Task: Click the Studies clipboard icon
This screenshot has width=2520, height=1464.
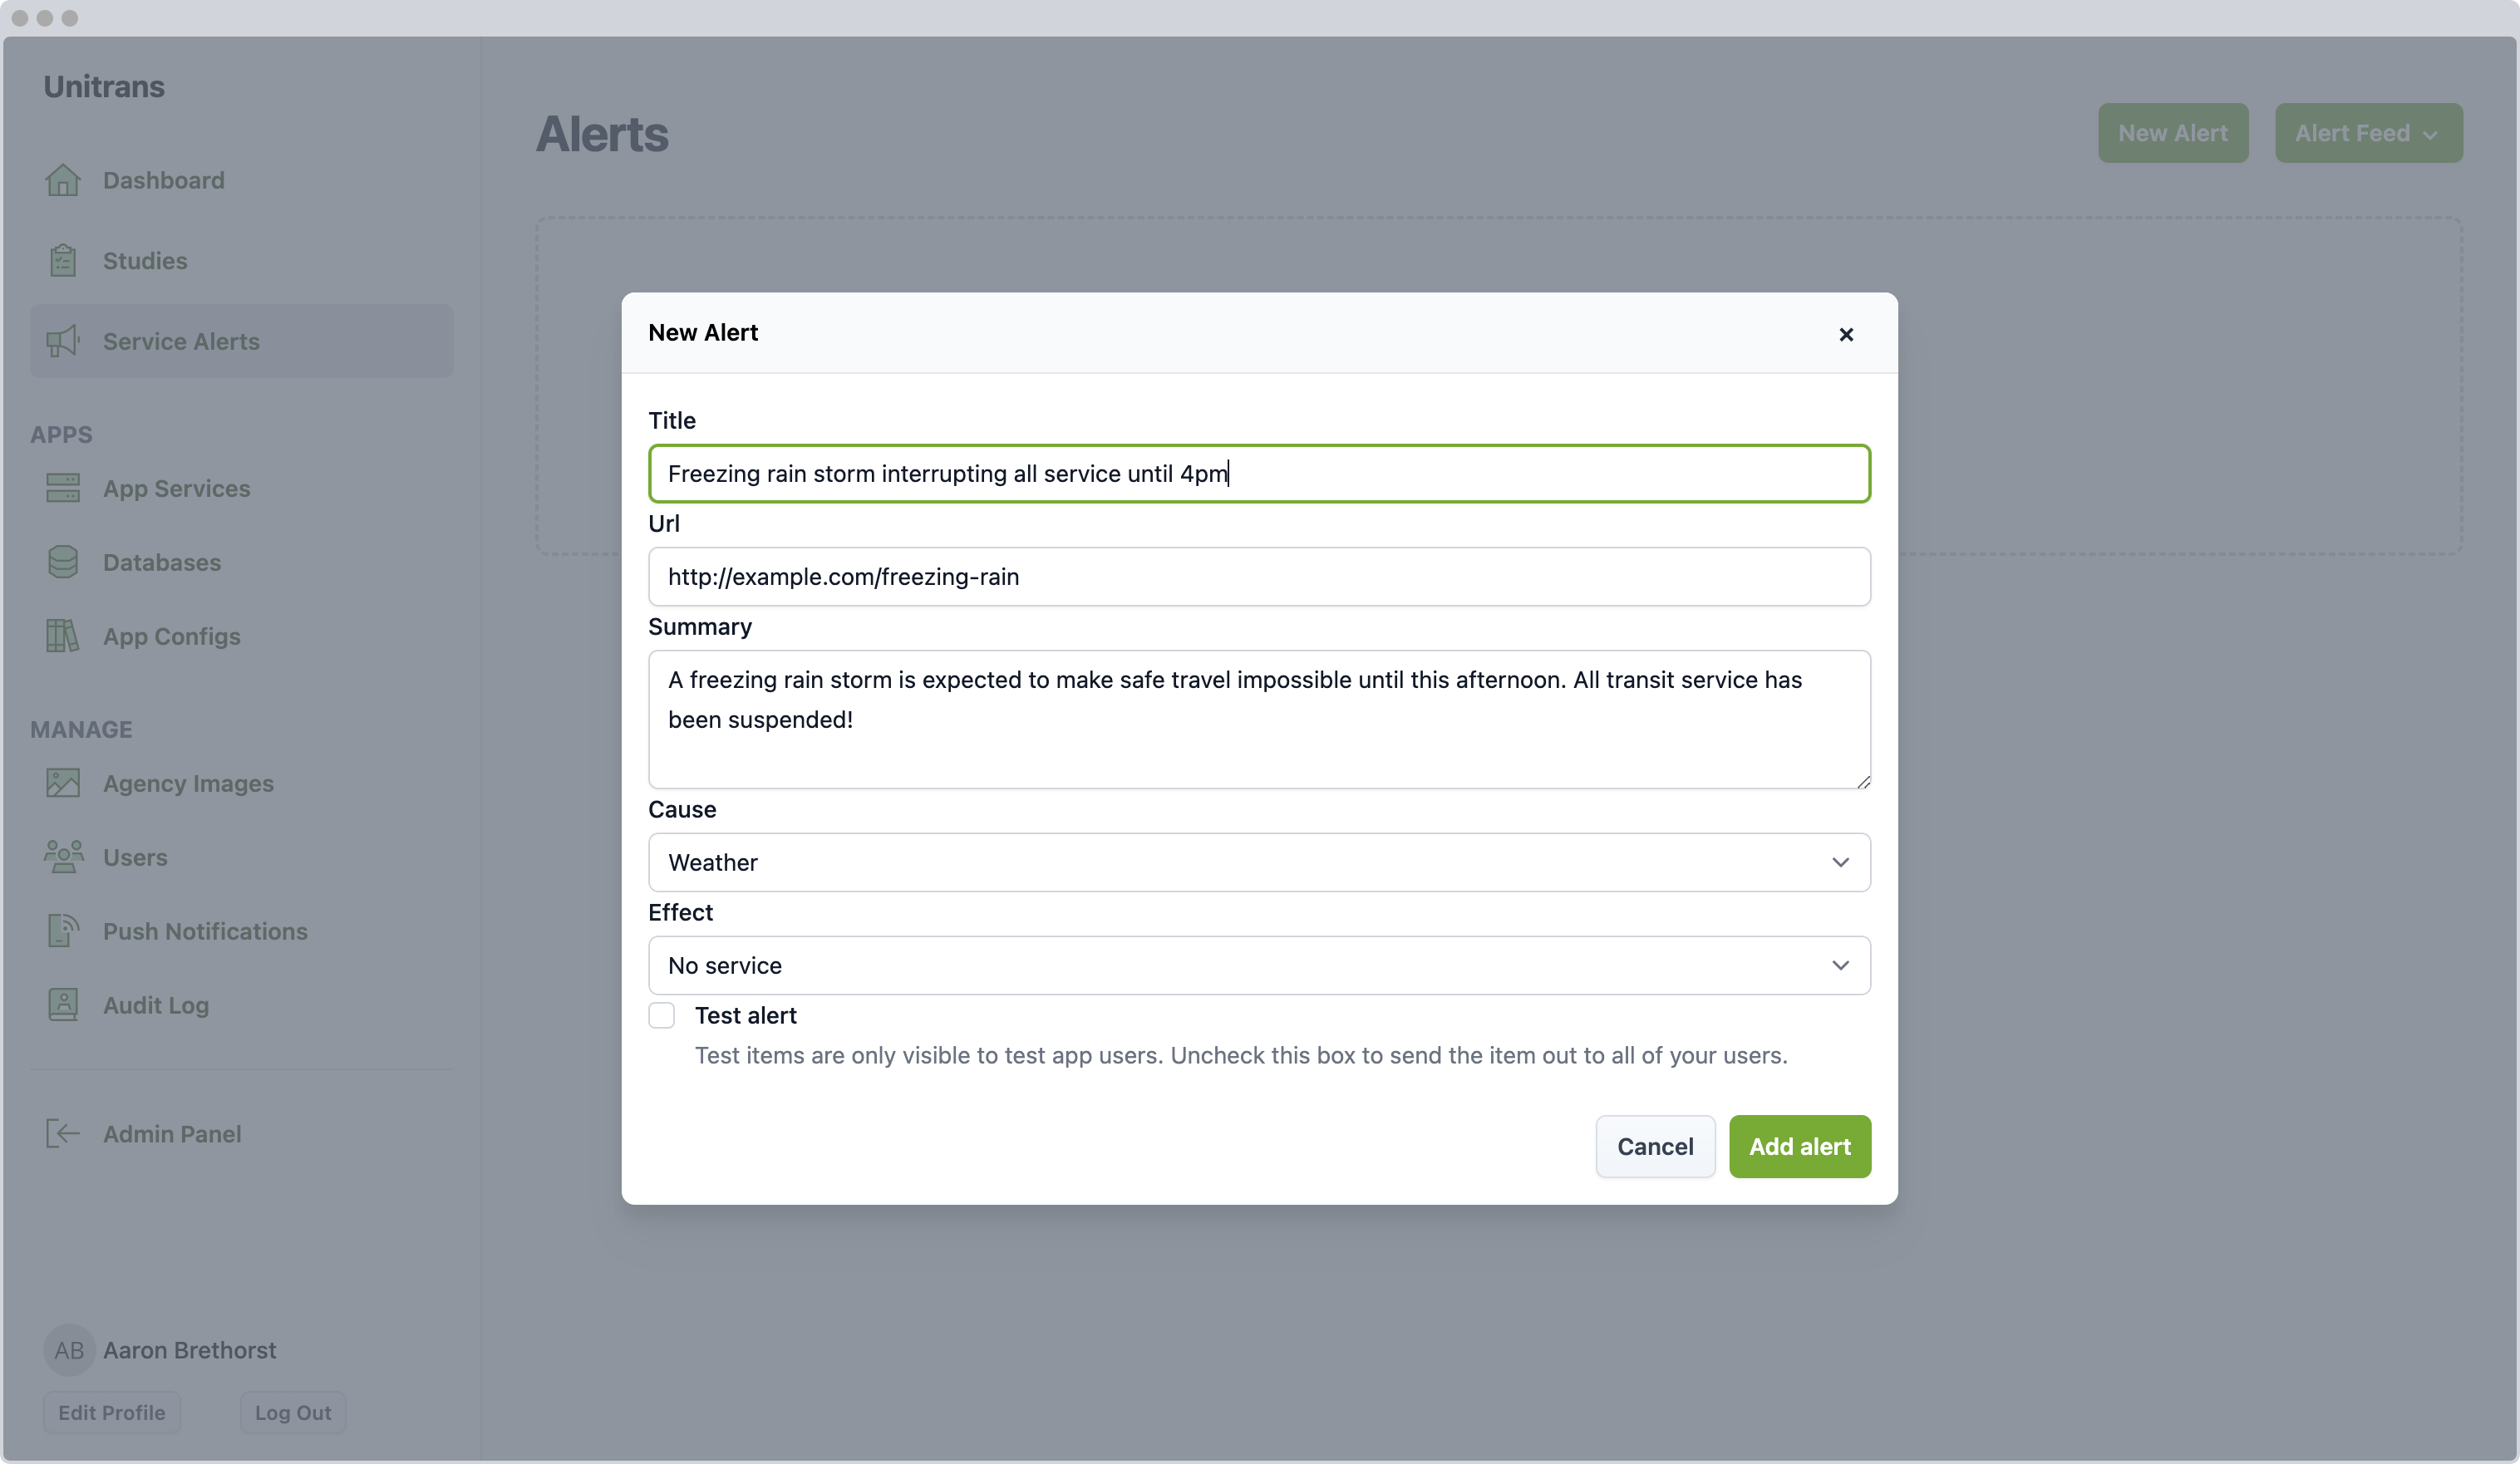Action: (x=63, y=261)
